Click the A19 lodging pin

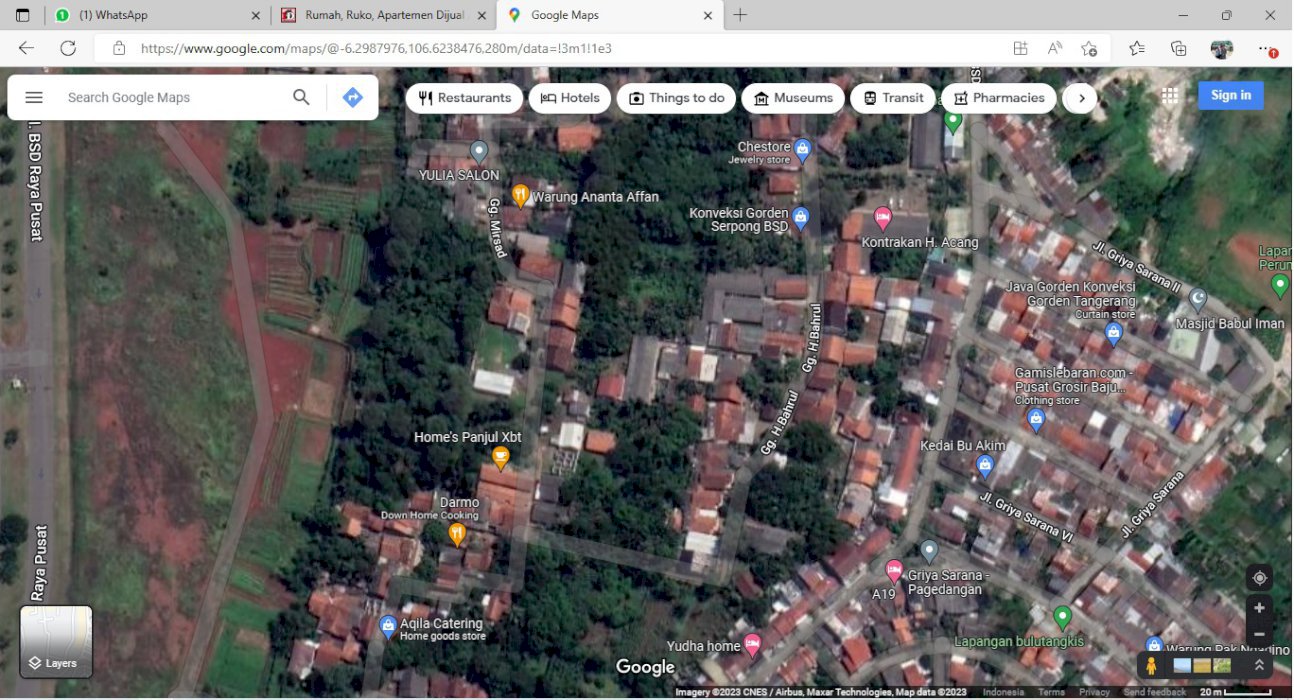point(894,571)
